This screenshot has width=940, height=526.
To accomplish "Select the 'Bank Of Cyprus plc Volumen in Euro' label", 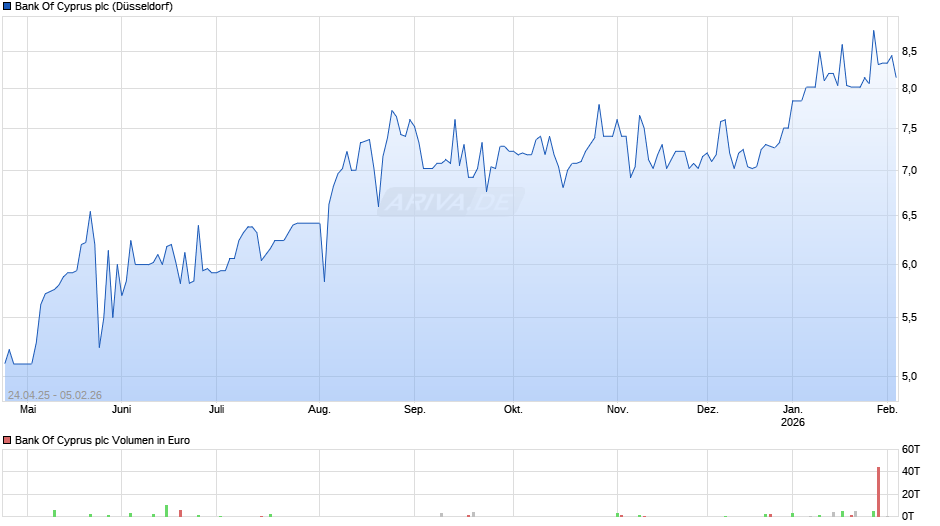I will click(102, 440).
